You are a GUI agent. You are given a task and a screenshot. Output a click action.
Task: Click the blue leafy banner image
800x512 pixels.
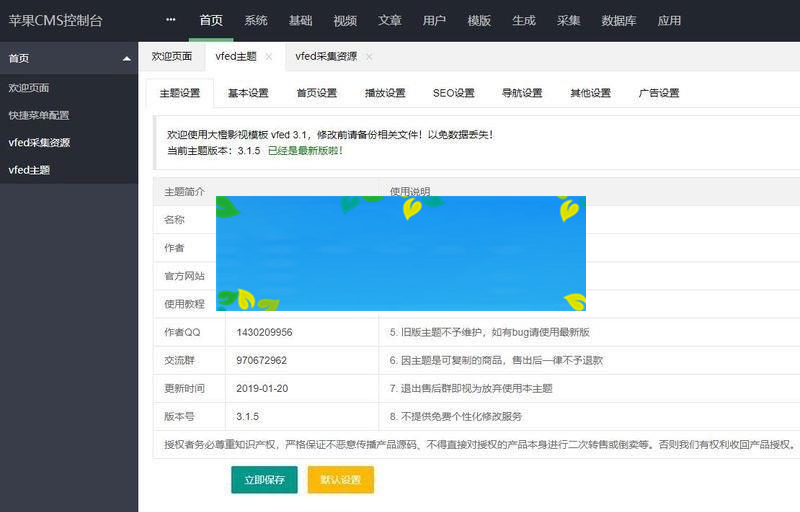[x=400, y=253]
